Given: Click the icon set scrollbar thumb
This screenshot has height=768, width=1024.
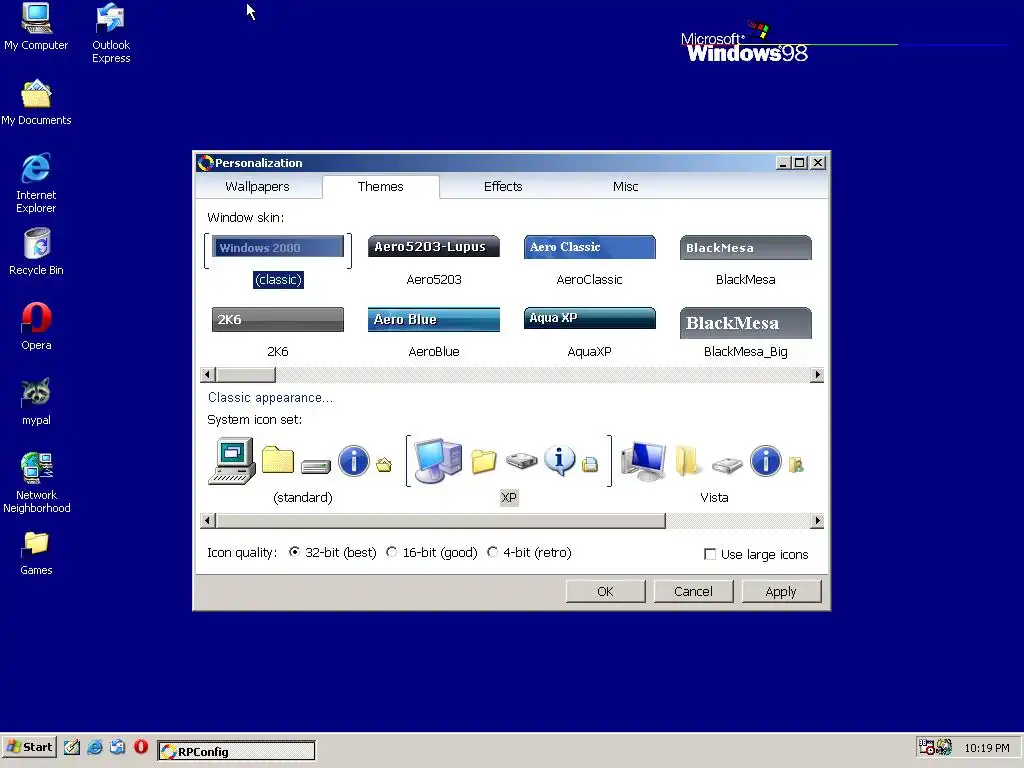Looking at the screenshot, I should tap(440, 520).
